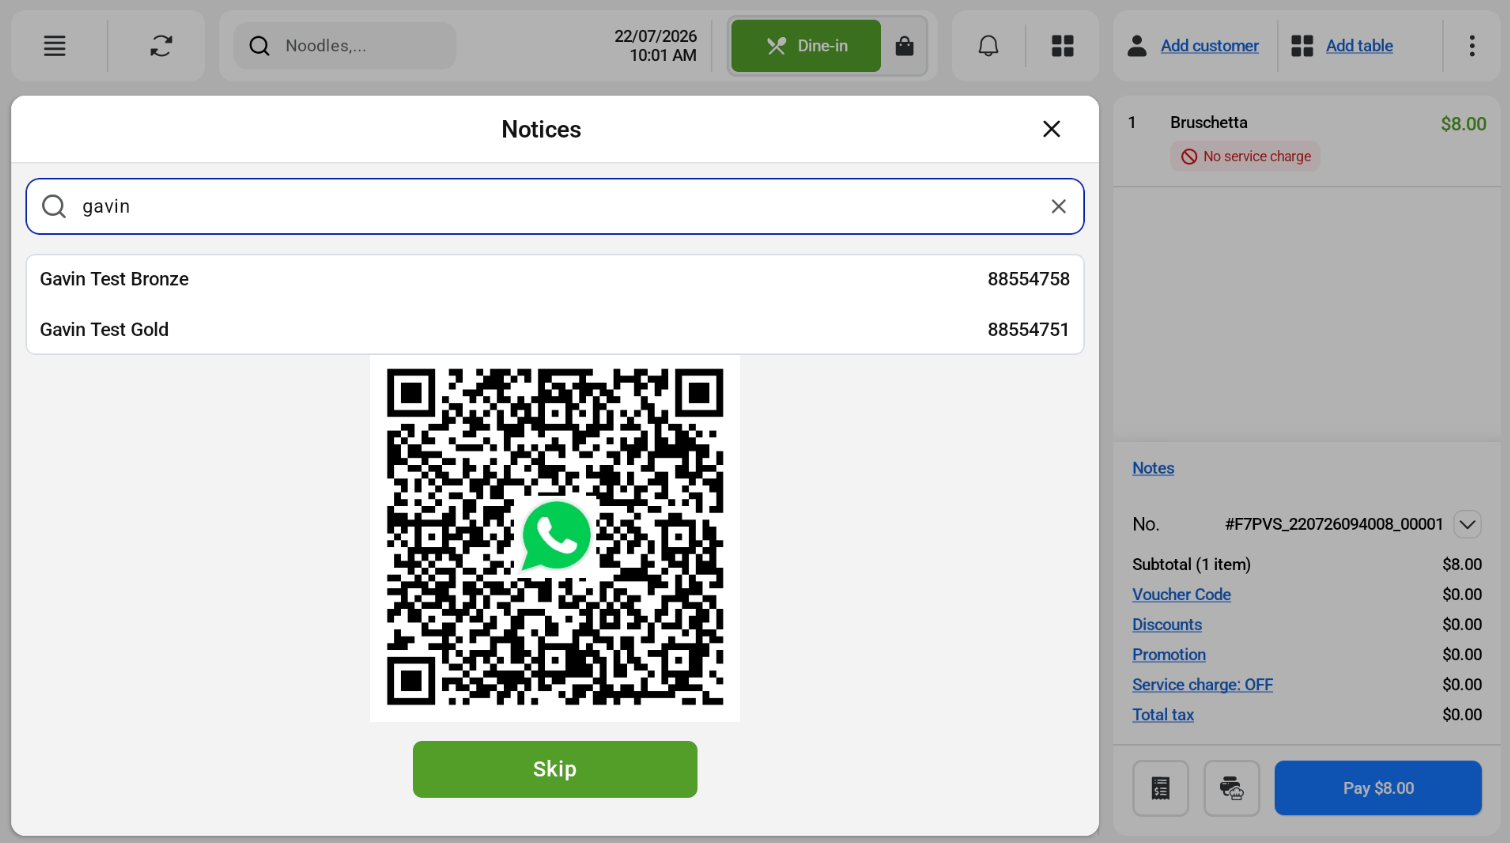Open the hamburger main menu
Screen dimensions: 1510x843
[x=55, y=46]
